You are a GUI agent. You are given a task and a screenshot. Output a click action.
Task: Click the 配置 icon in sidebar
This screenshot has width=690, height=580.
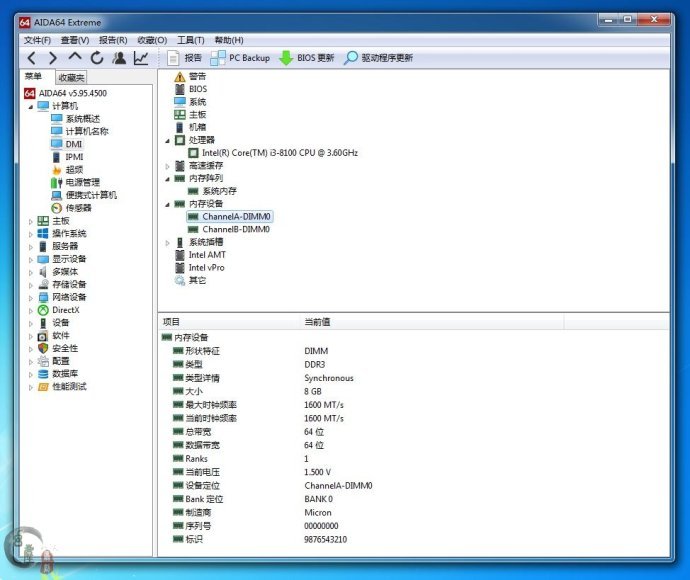[x=43, y=361]
